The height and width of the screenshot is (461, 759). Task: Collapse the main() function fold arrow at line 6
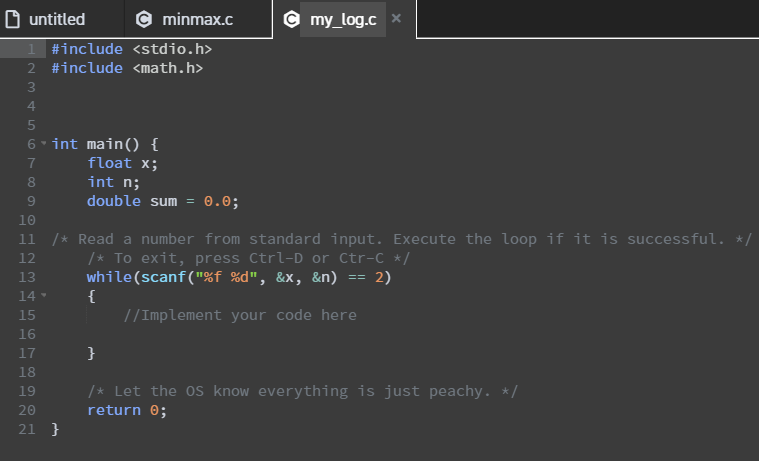click(x=44, y=143)
